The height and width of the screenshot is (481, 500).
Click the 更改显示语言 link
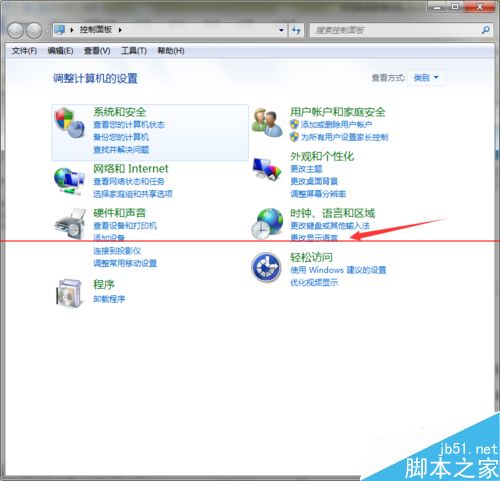point(314,238)
